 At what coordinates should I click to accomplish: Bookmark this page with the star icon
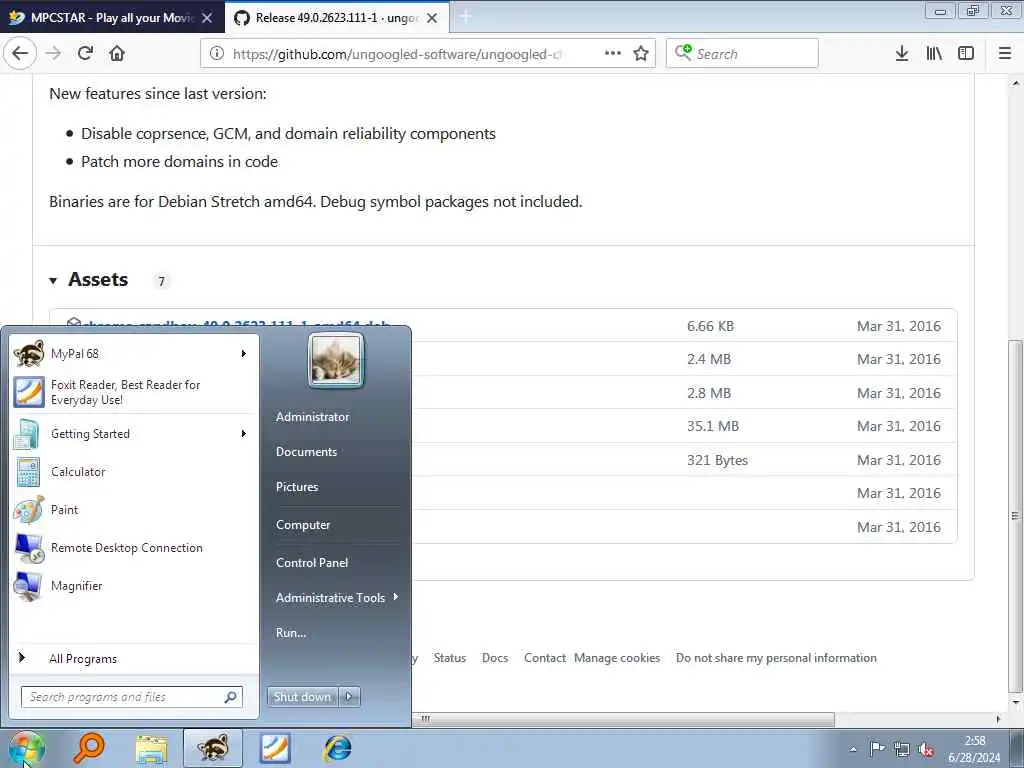(641, 54)
